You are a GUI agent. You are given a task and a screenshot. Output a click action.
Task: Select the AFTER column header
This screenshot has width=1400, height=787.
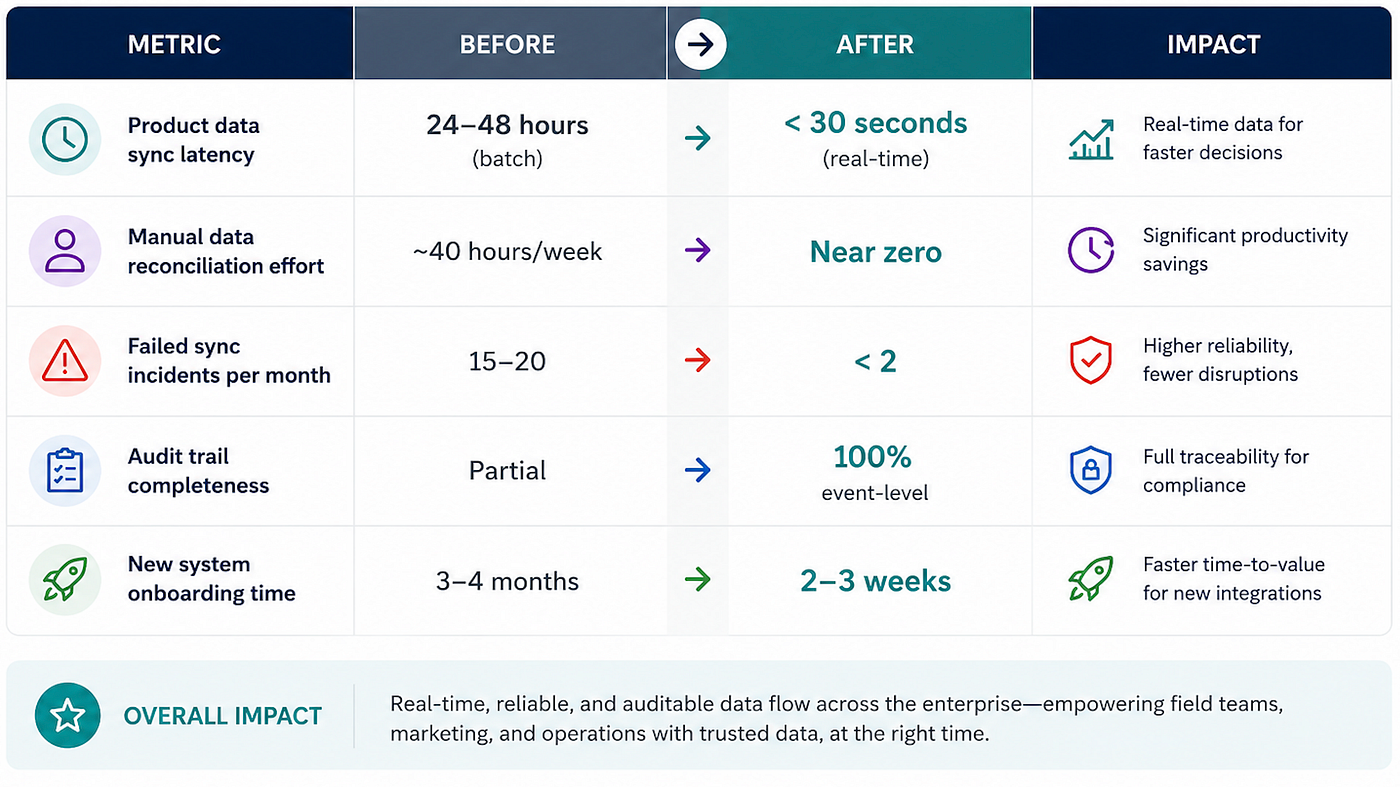876,44
